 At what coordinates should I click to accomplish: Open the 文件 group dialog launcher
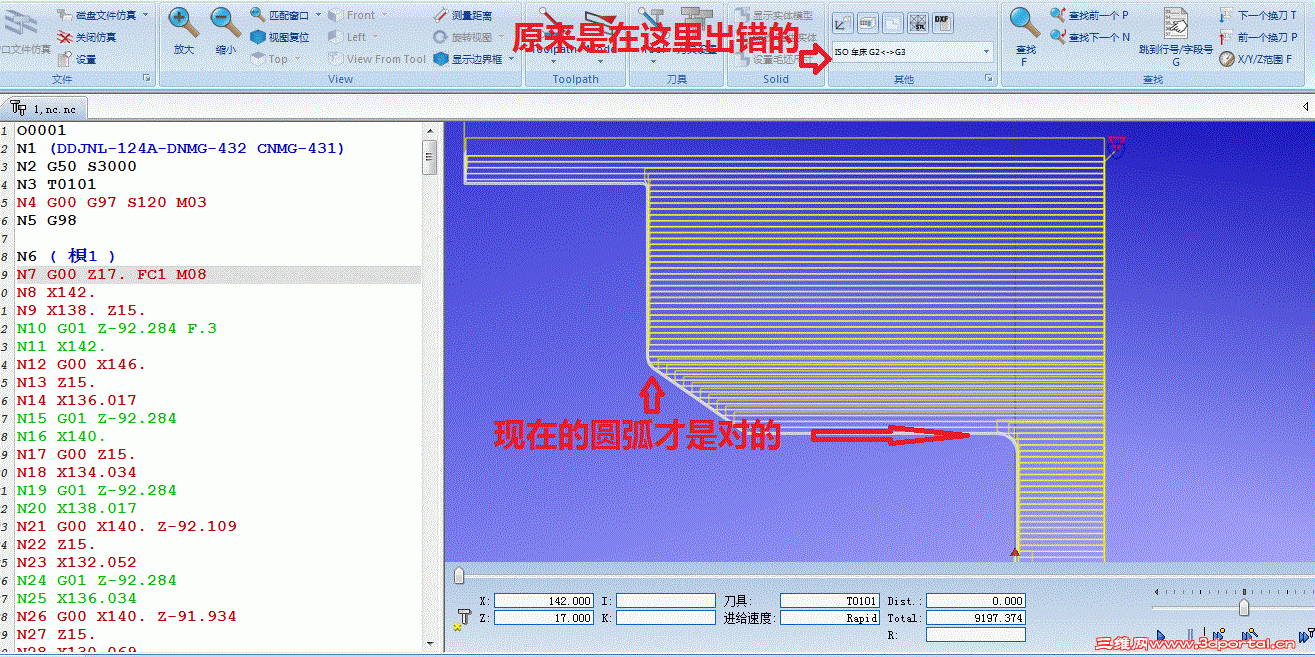click(x=147, y=79)
